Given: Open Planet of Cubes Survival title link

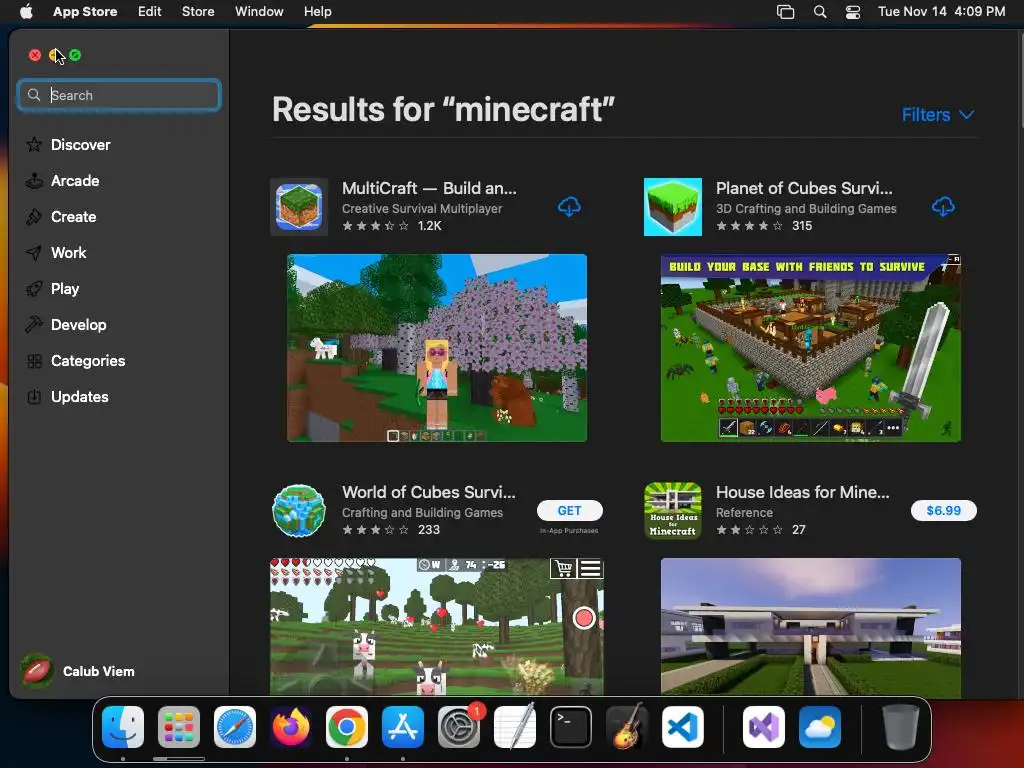Looking at the screenshot, I should (x=804, y=188).
